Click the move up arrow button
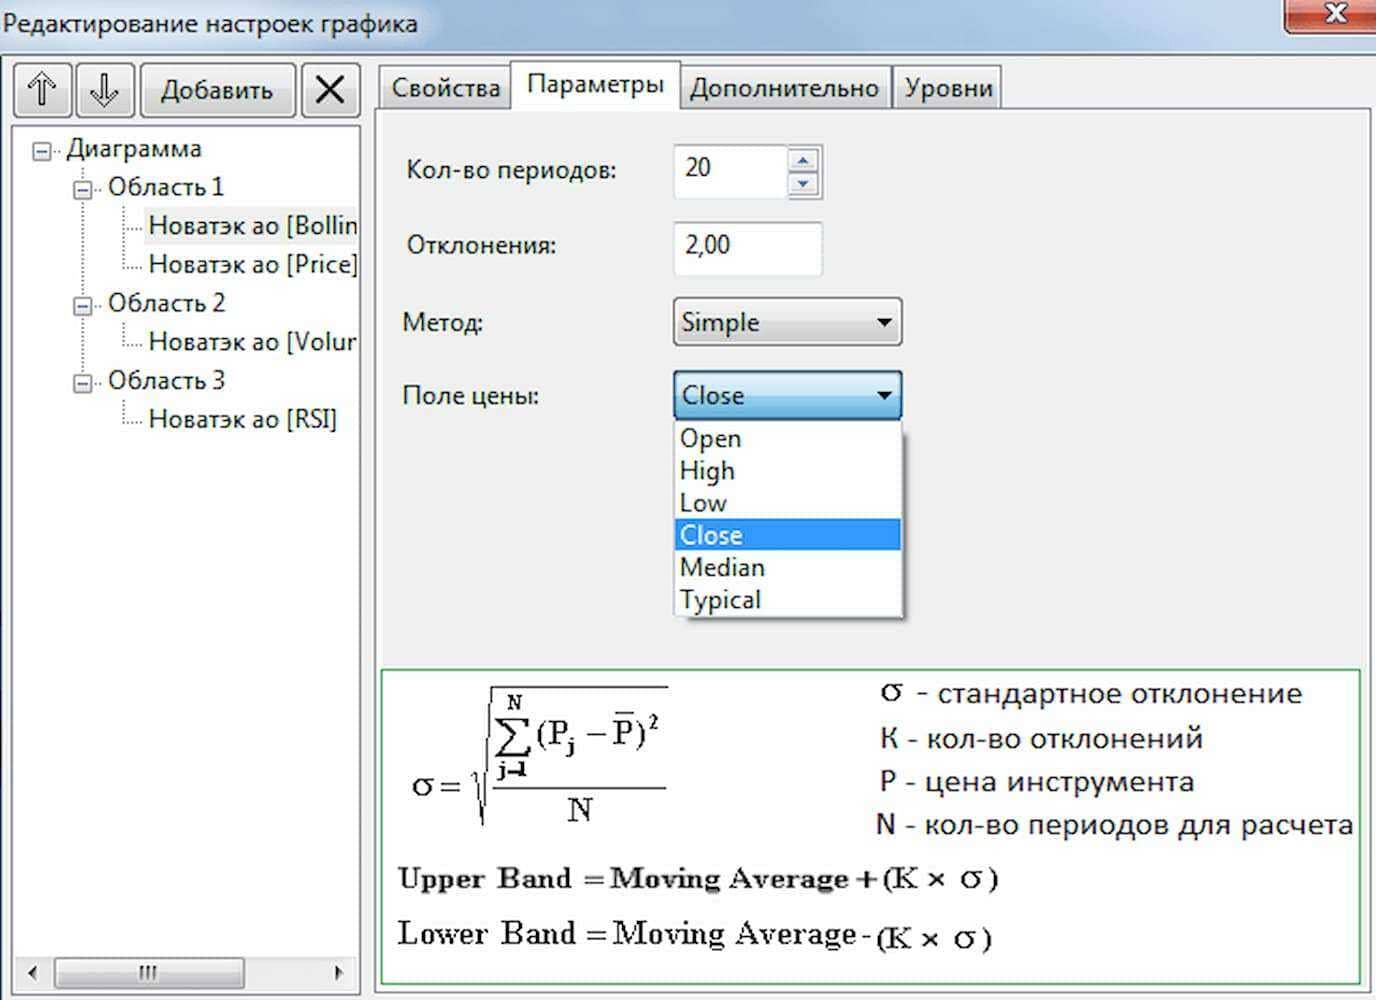1376x1000 pixels. click(42, 90)
